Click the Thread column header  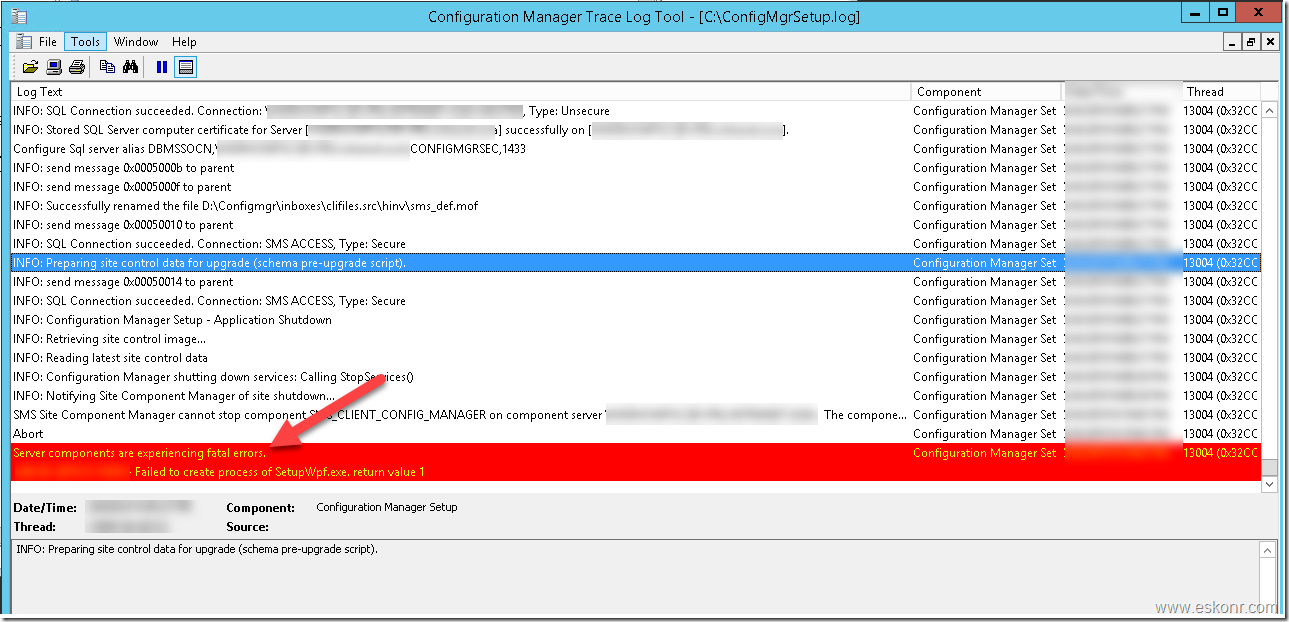(x=1210, y=91)
